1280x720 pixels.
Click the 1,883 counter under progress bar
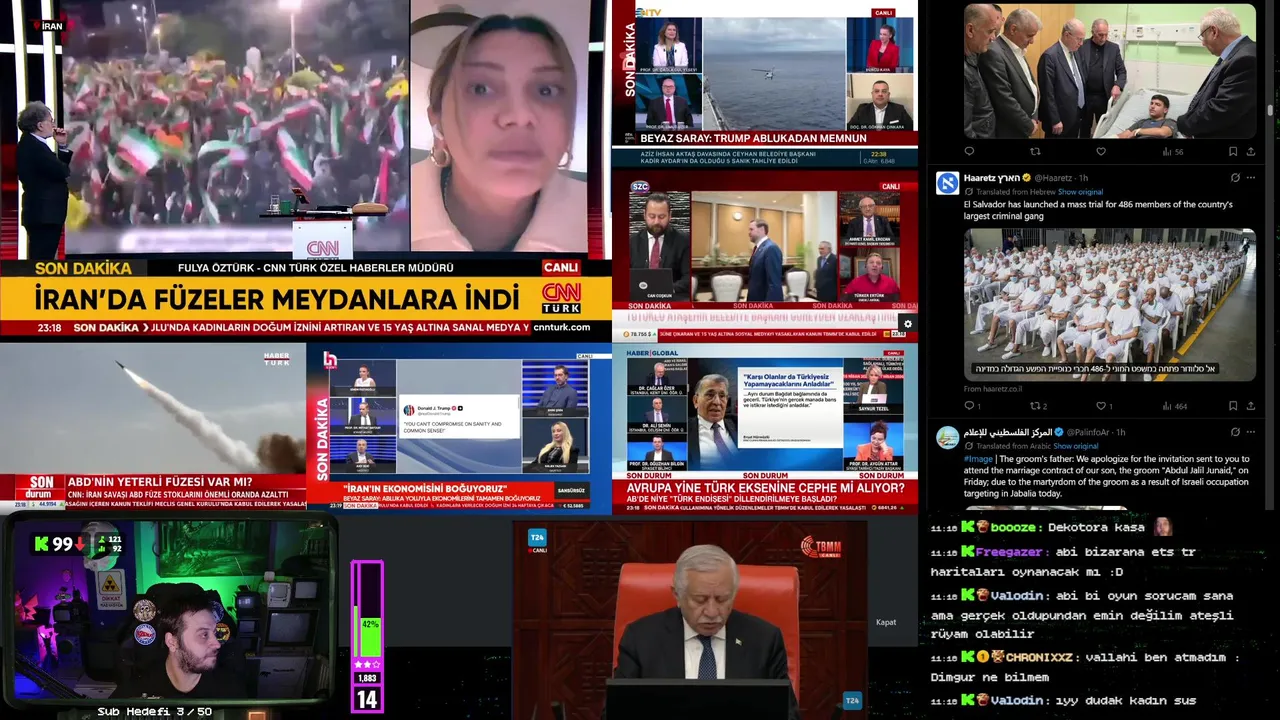pyautogui.click(x=367, y=679)
